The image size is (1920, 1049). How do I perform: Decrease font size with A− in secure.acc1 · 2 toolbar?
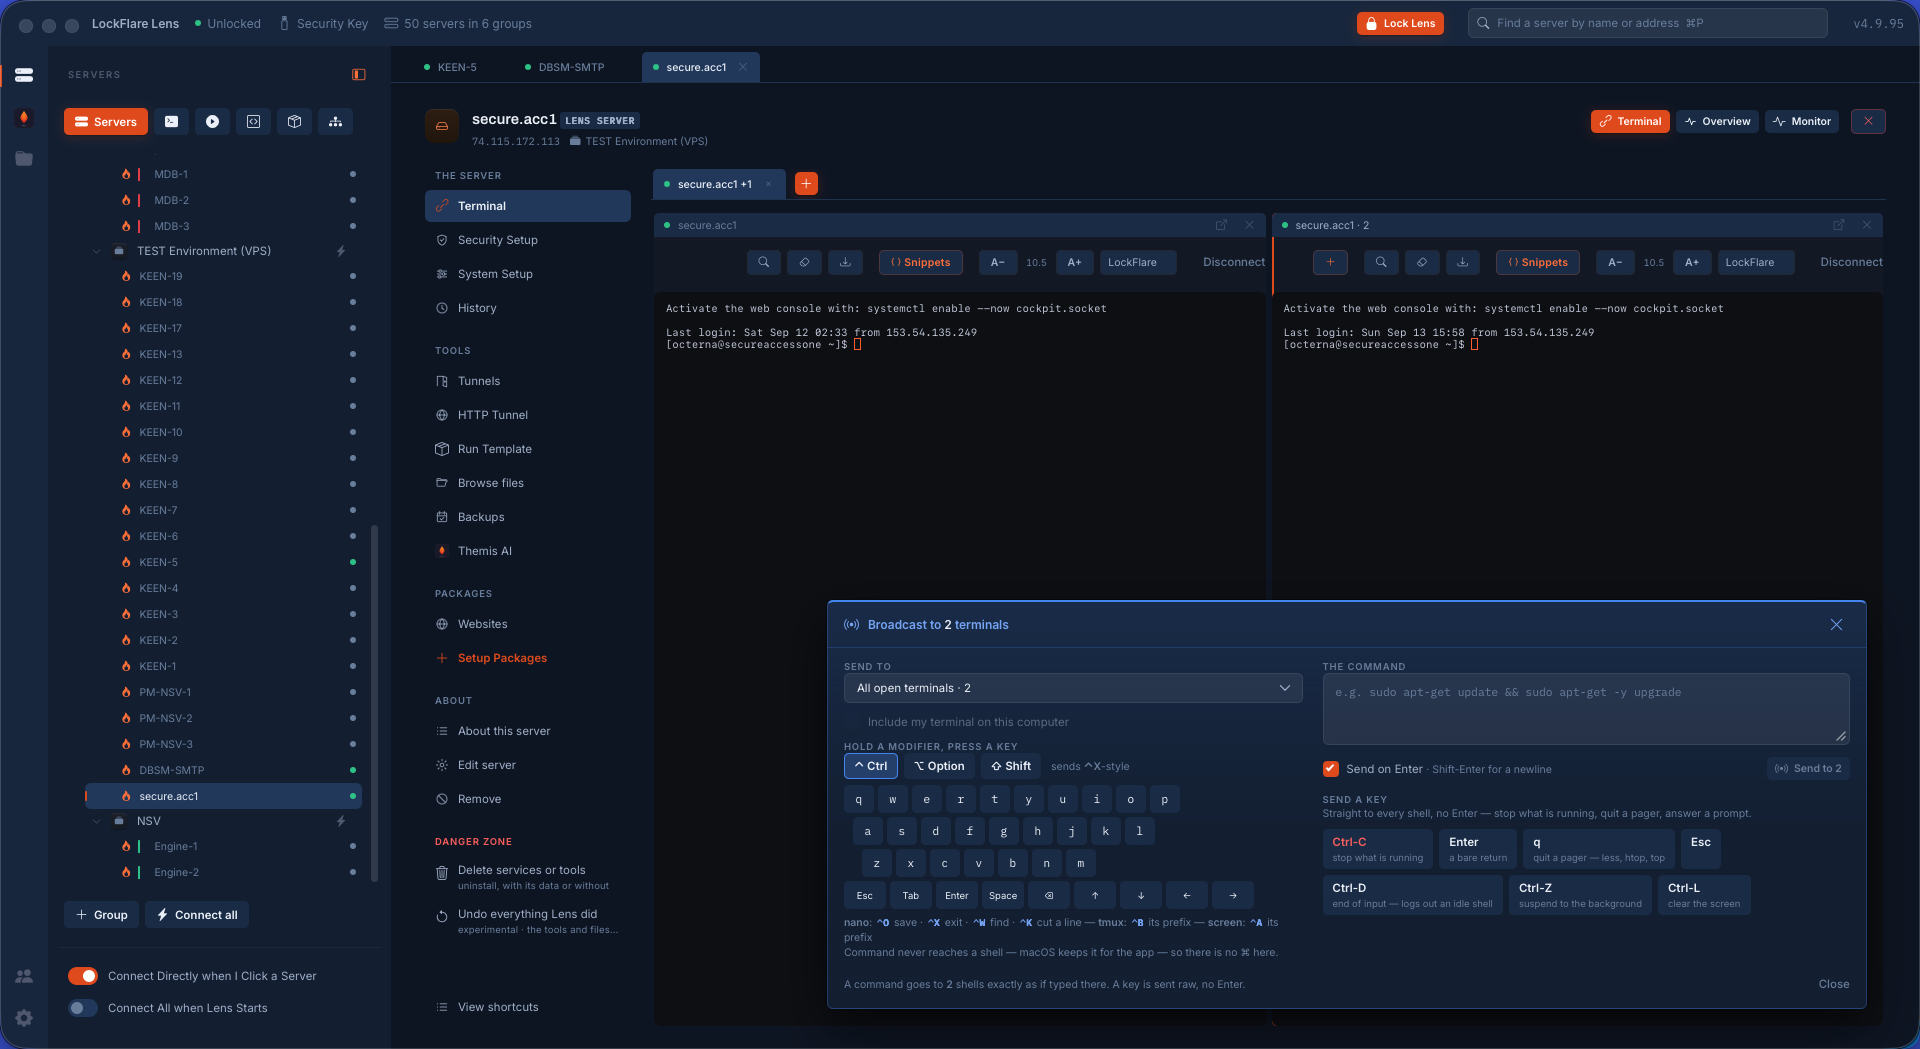tap(1615, 262)
